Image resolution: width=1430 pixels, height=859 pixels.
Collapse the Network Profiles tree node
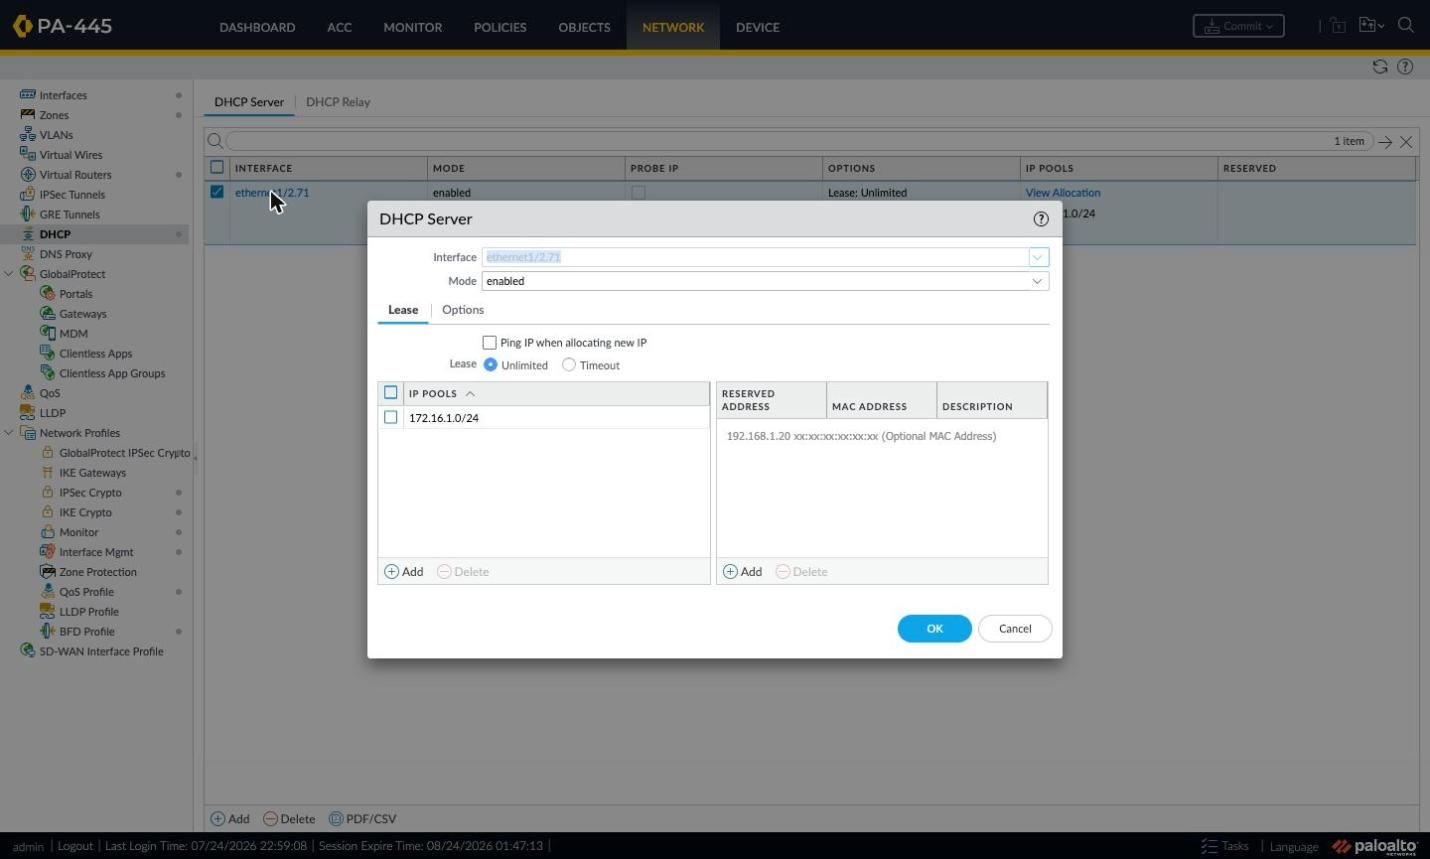tap(9, 433)
